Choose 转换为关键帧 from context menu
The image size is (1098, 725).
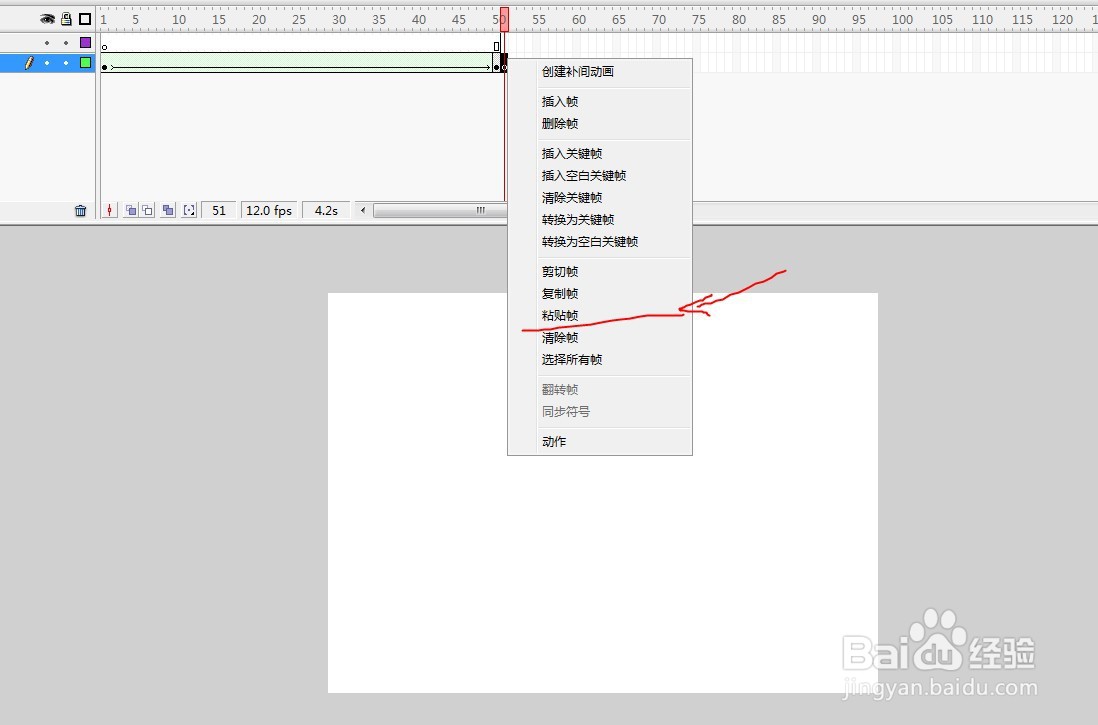[x=599, y=219]
